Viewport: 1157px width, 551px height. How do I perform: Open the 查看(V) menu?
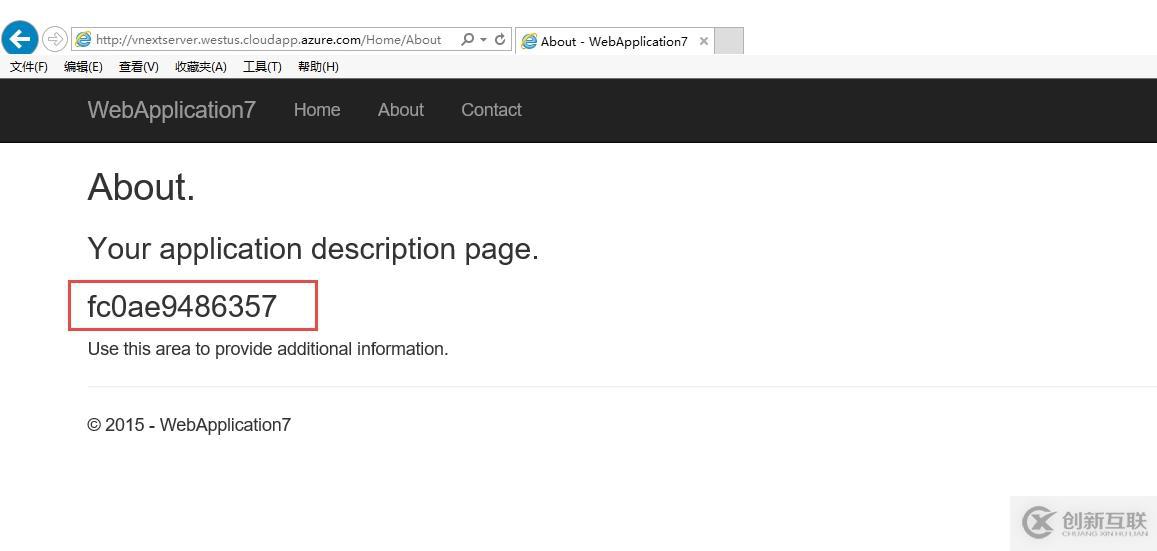139,67
